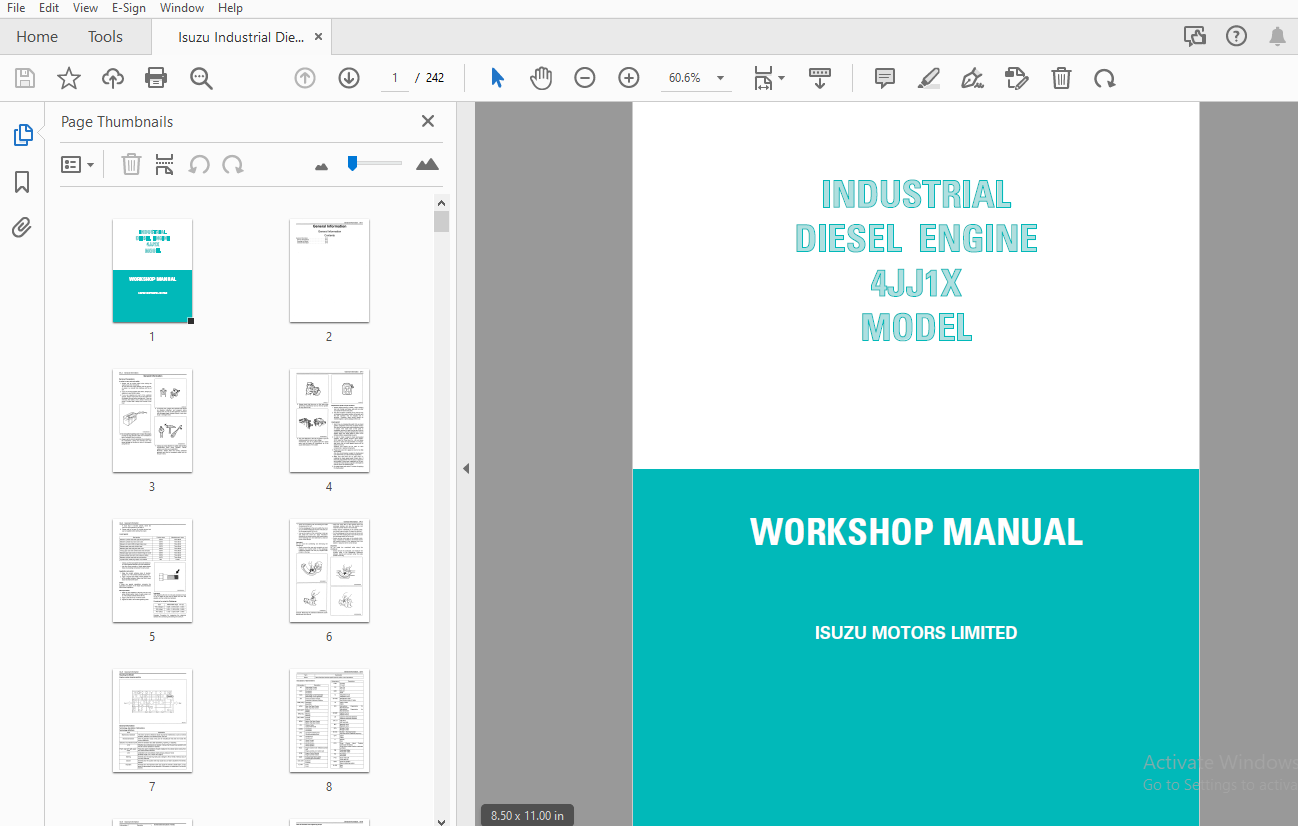
Task: Open the View menu
Action: 85,8
